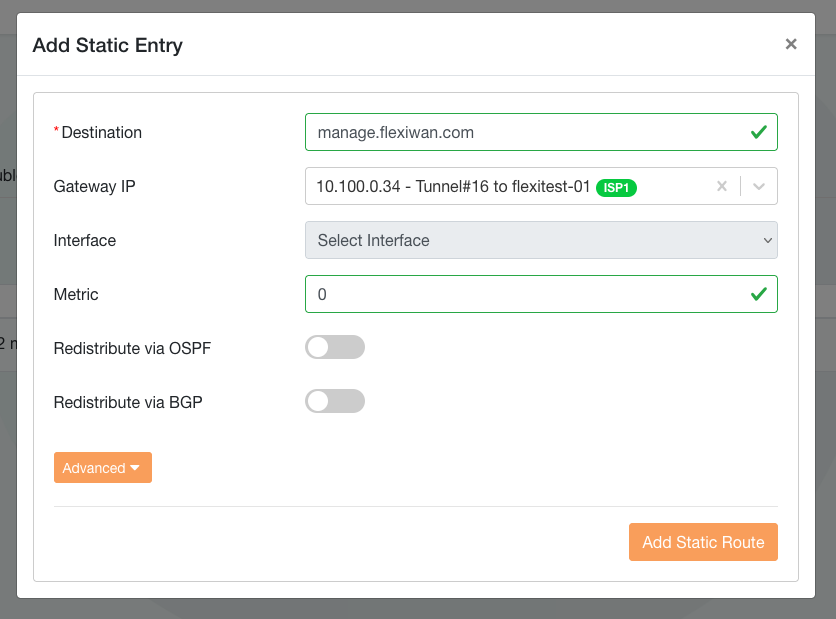The width and height of the screenshot is (836, 619).
Task: Close the Add Static Entry dialog
Action: 791,44
